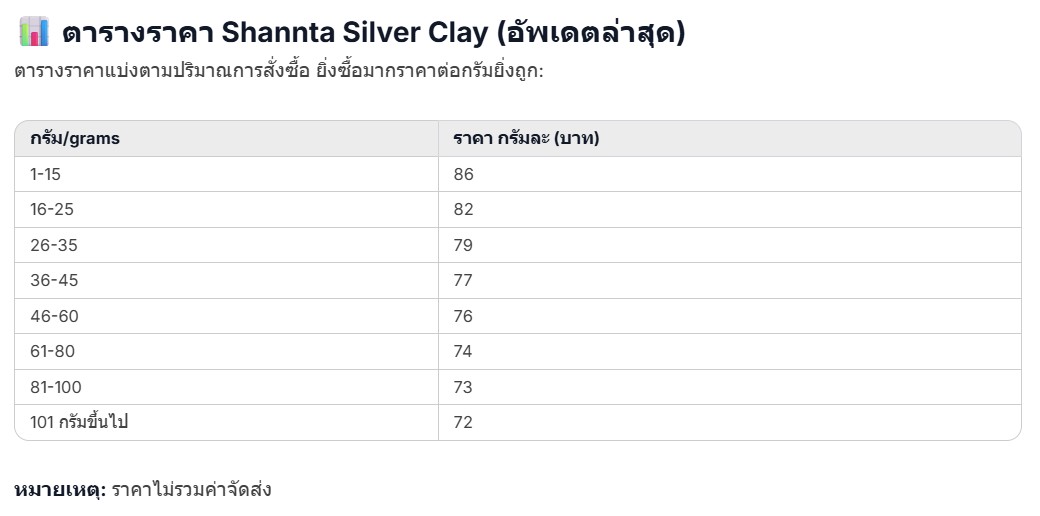Select the 61-80 grams cell
The height and width of the screenshot is (516, 1040).
[53, 351]
